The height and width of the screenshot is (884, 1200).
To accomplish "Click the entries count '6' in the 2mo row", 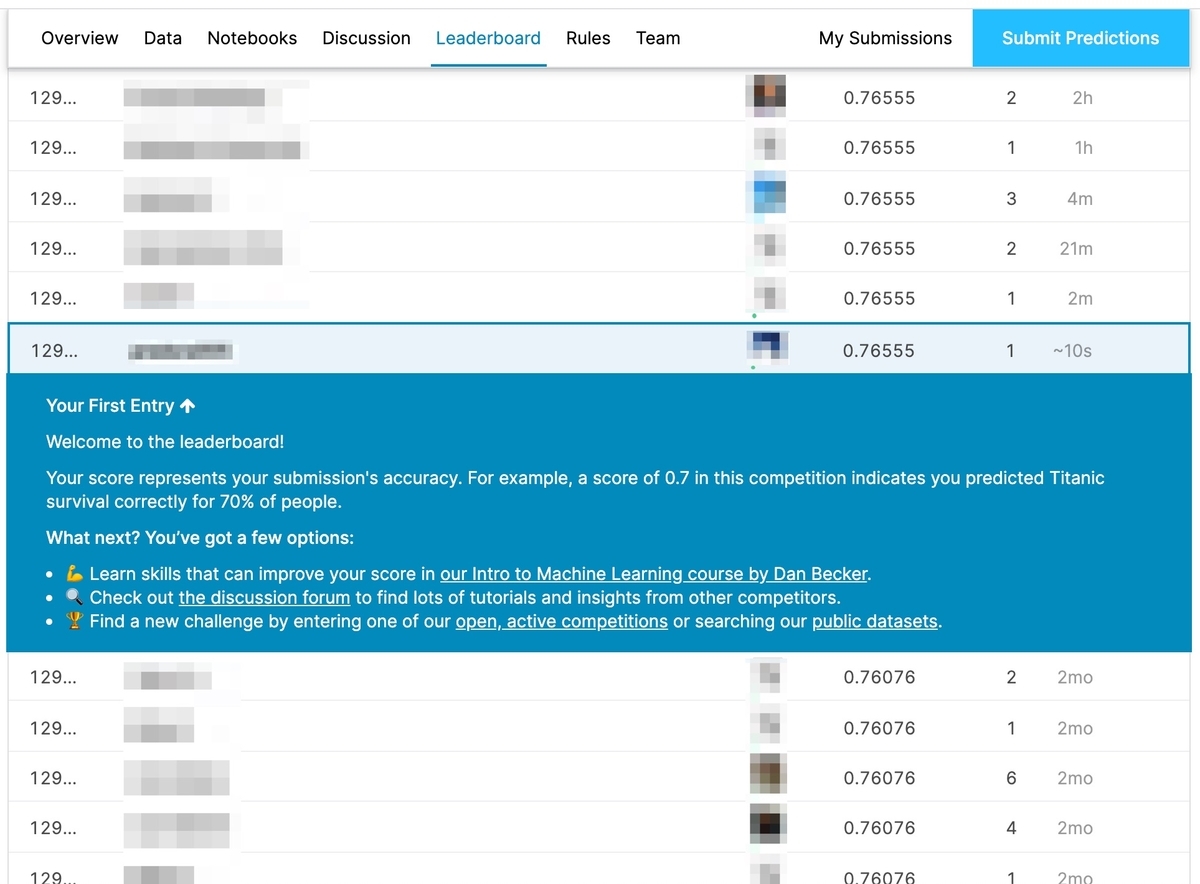I will pos(1011,778).
